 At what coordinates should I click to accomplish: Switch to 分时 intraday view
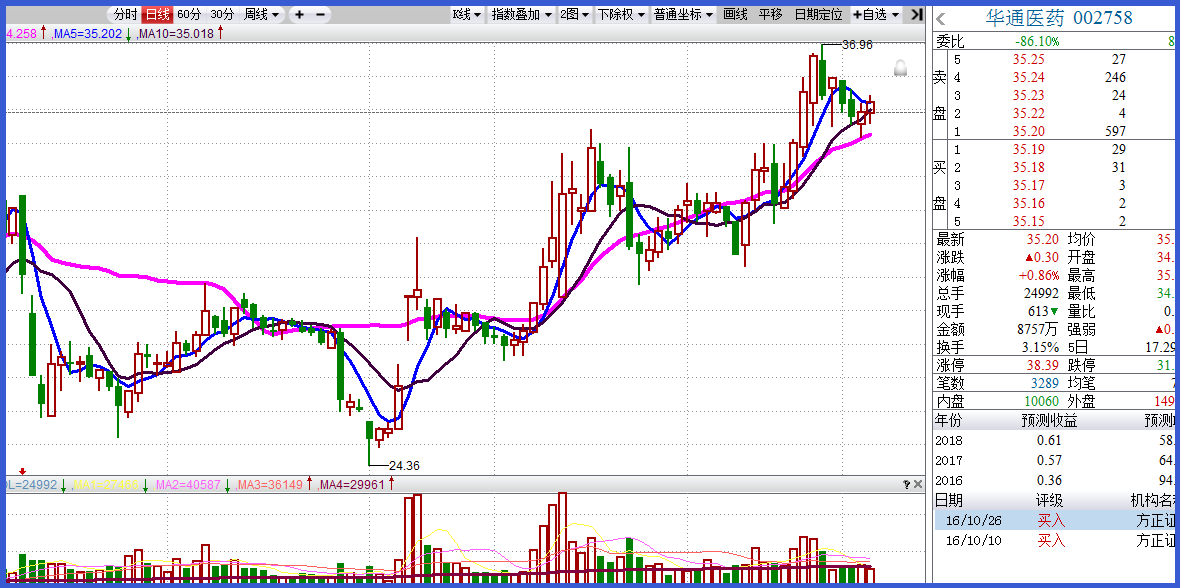coord(126,14)
